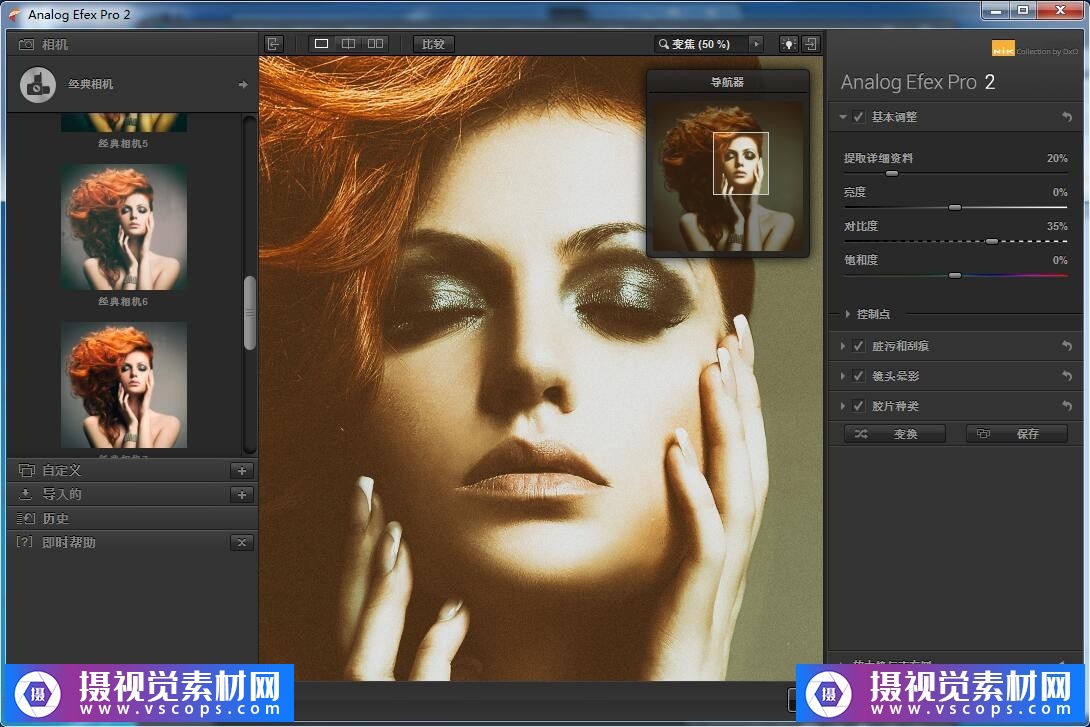Select single image view icon
1090x727 pixels.
321,44
